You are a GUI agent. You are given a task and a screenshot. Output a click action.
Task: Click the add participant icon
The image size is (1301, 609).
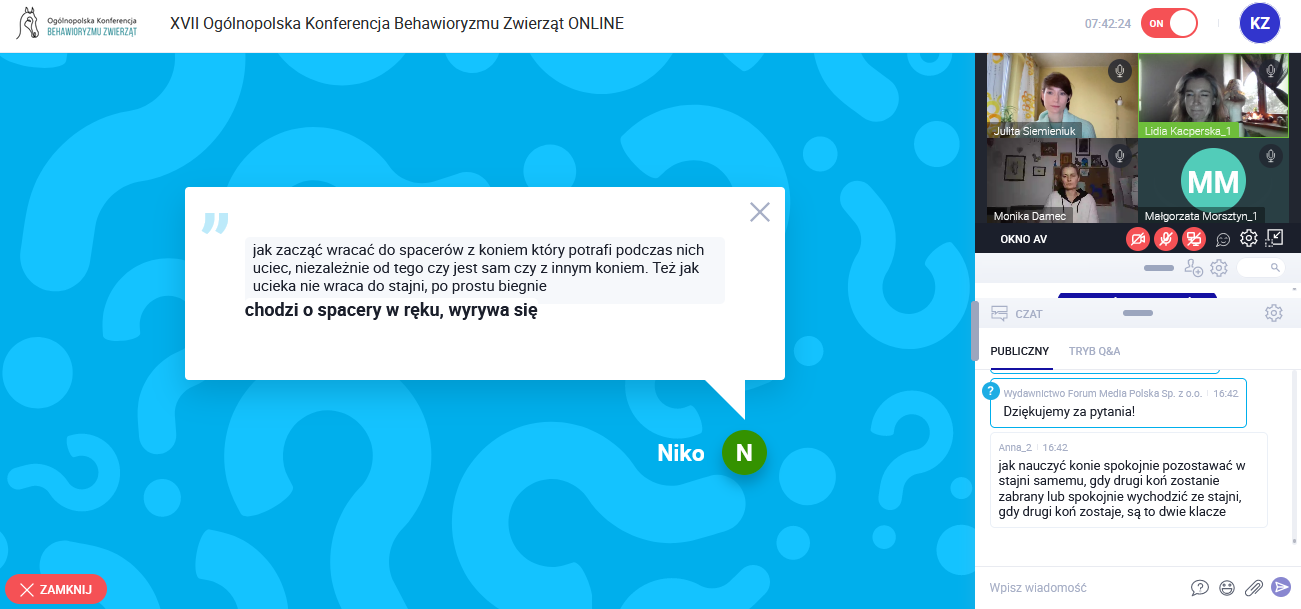point(1193,268)
